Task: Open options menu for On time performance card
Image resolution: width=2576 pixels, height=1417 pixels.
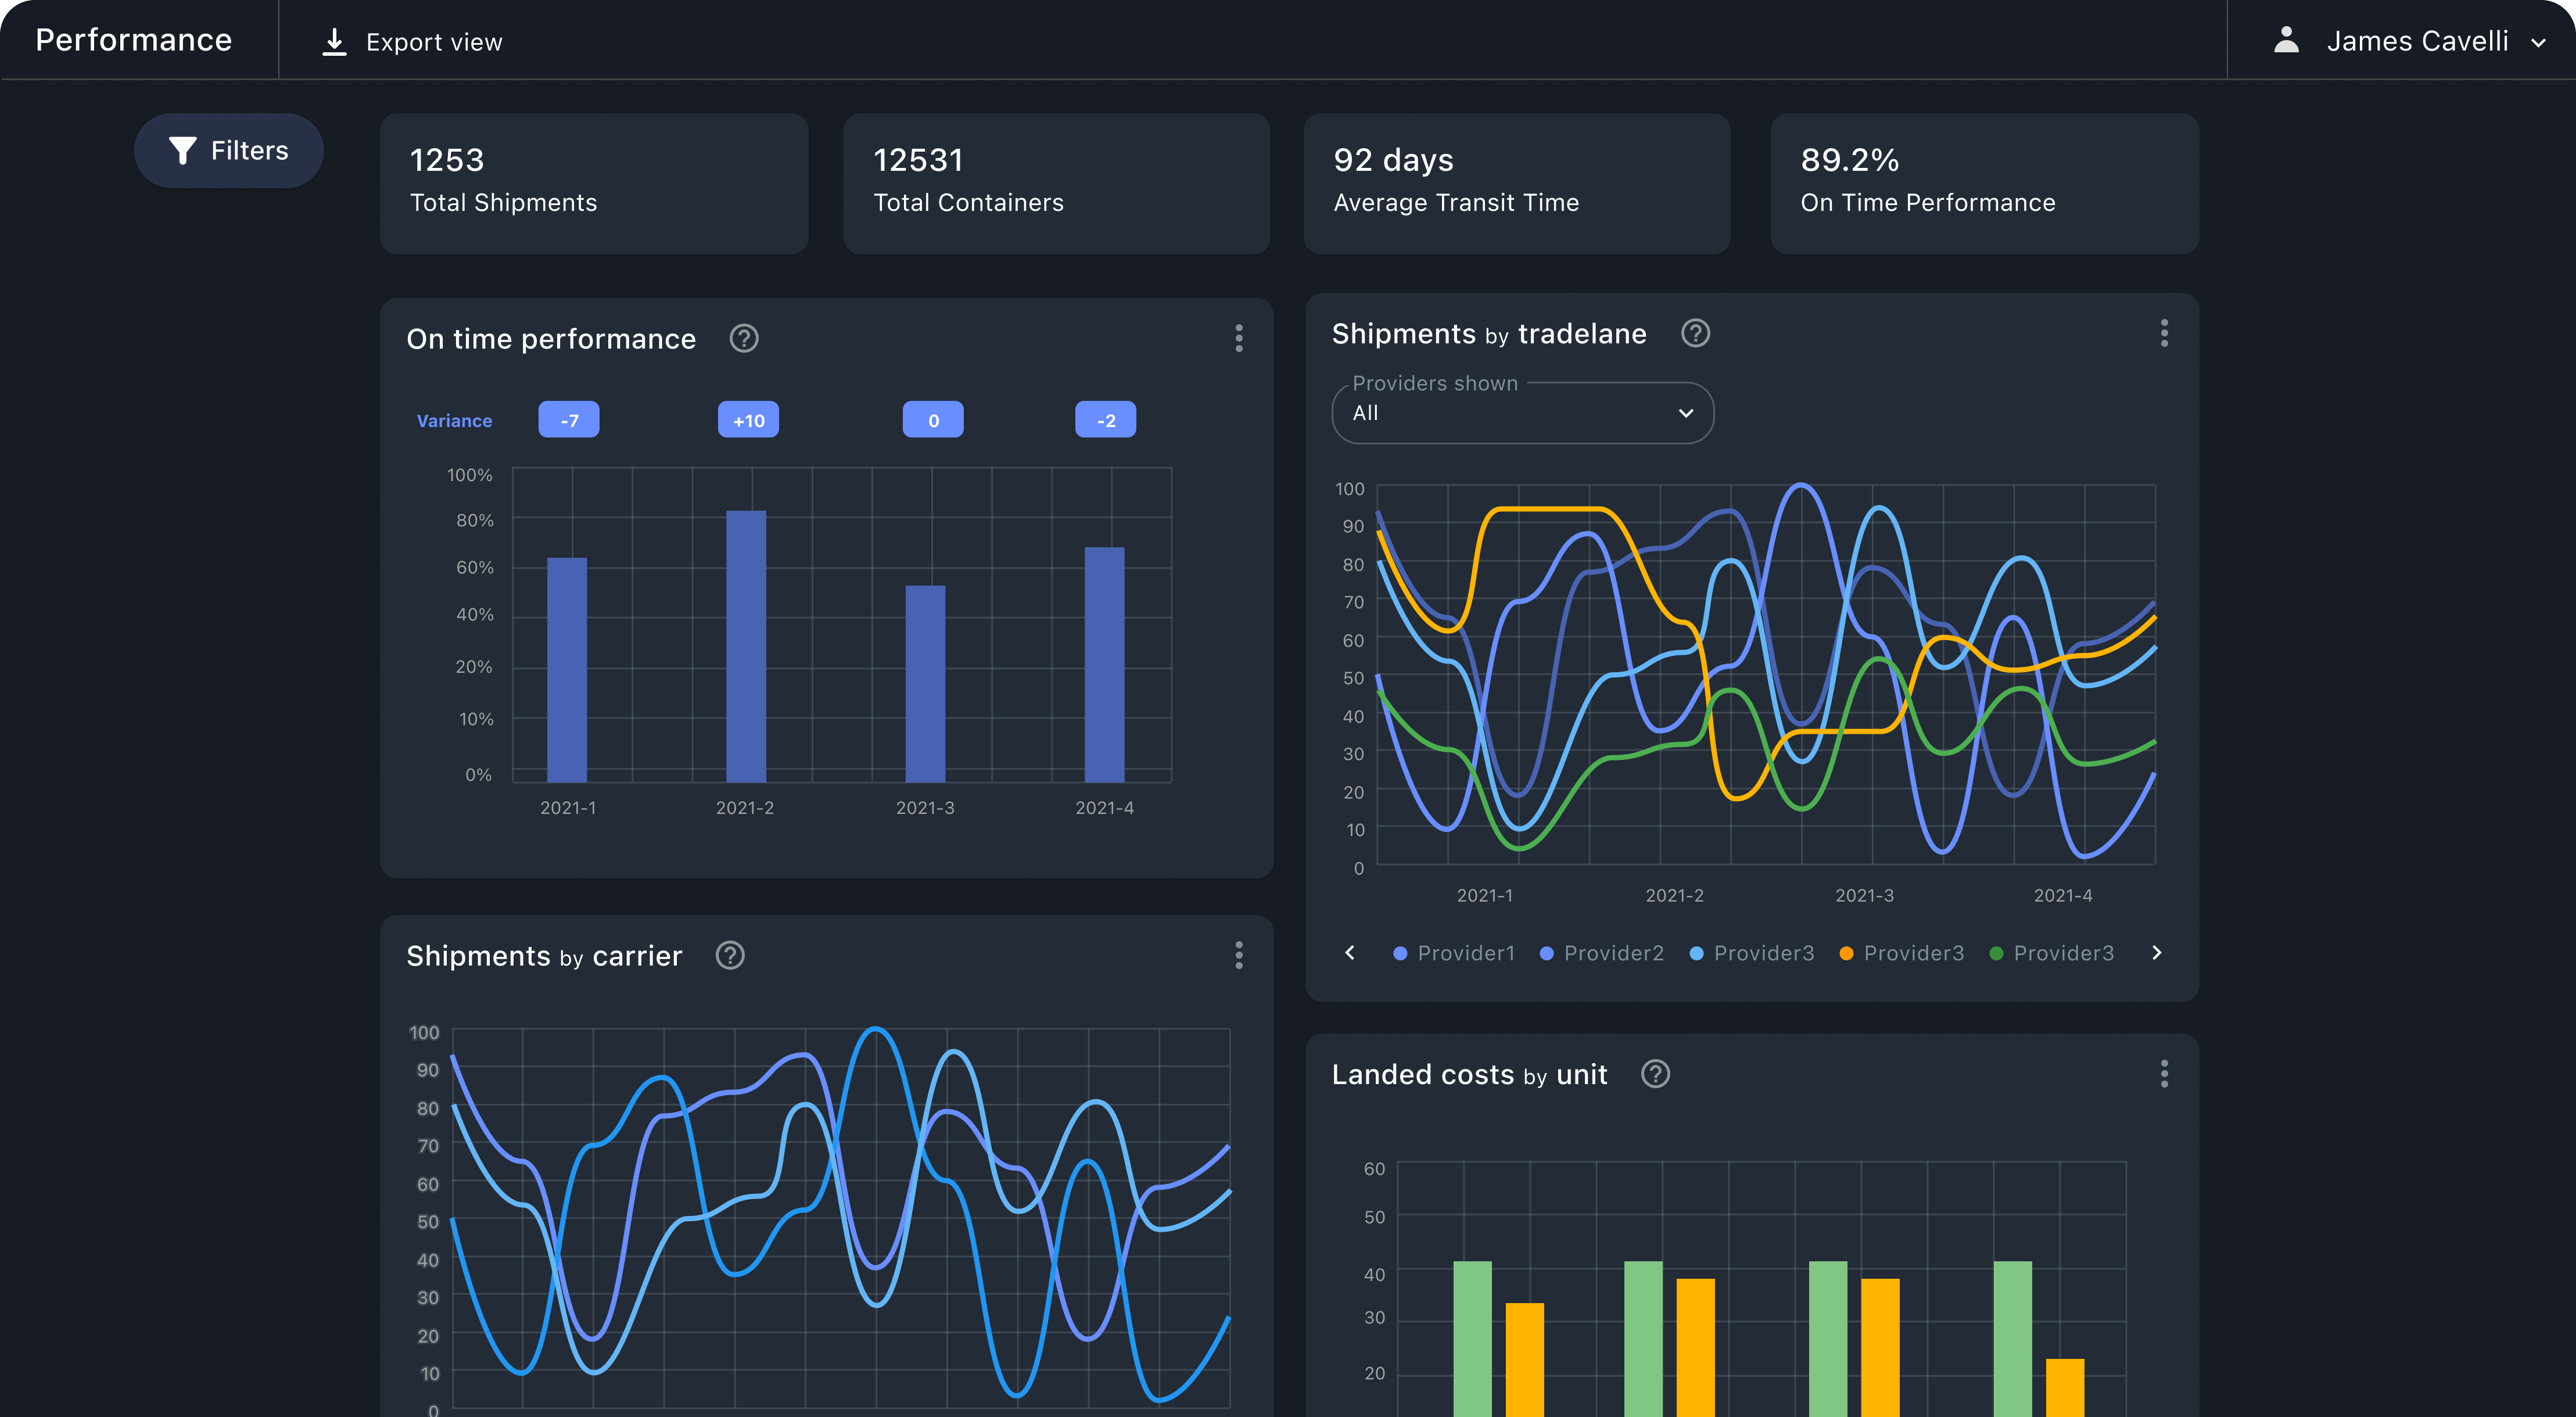Action: (1238, 338)
